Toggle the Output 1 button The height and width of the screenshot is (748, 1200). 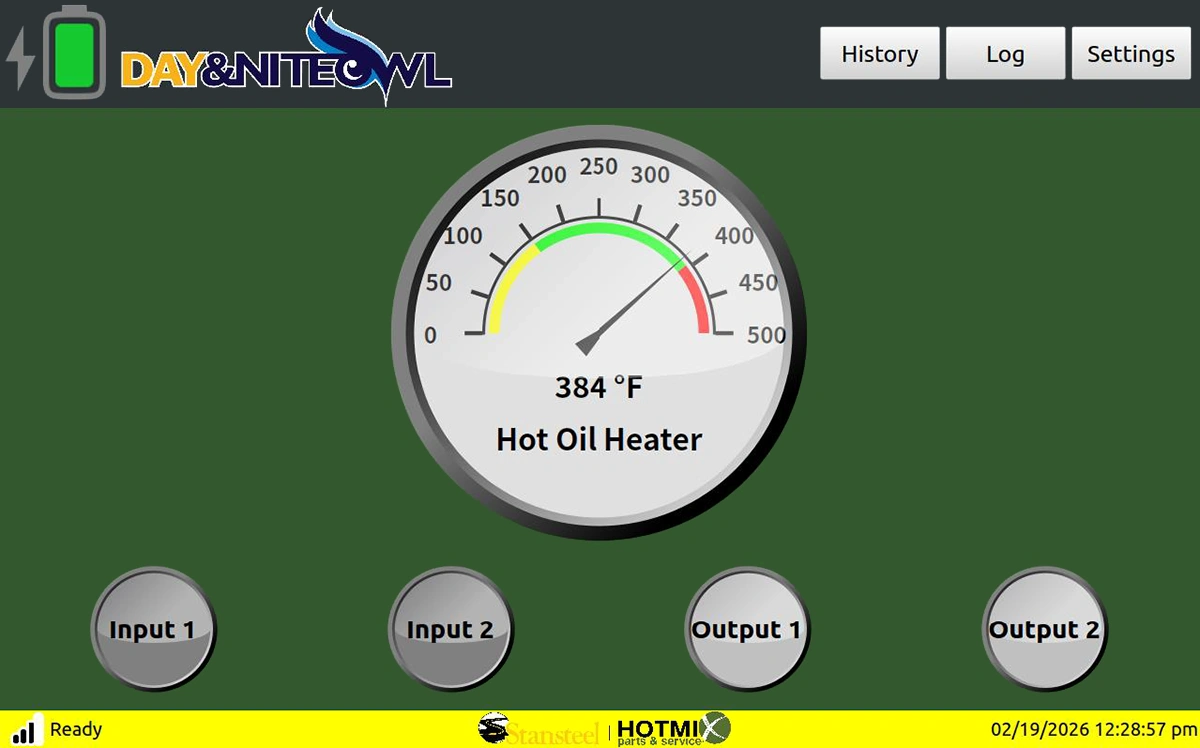click(747, 630)
